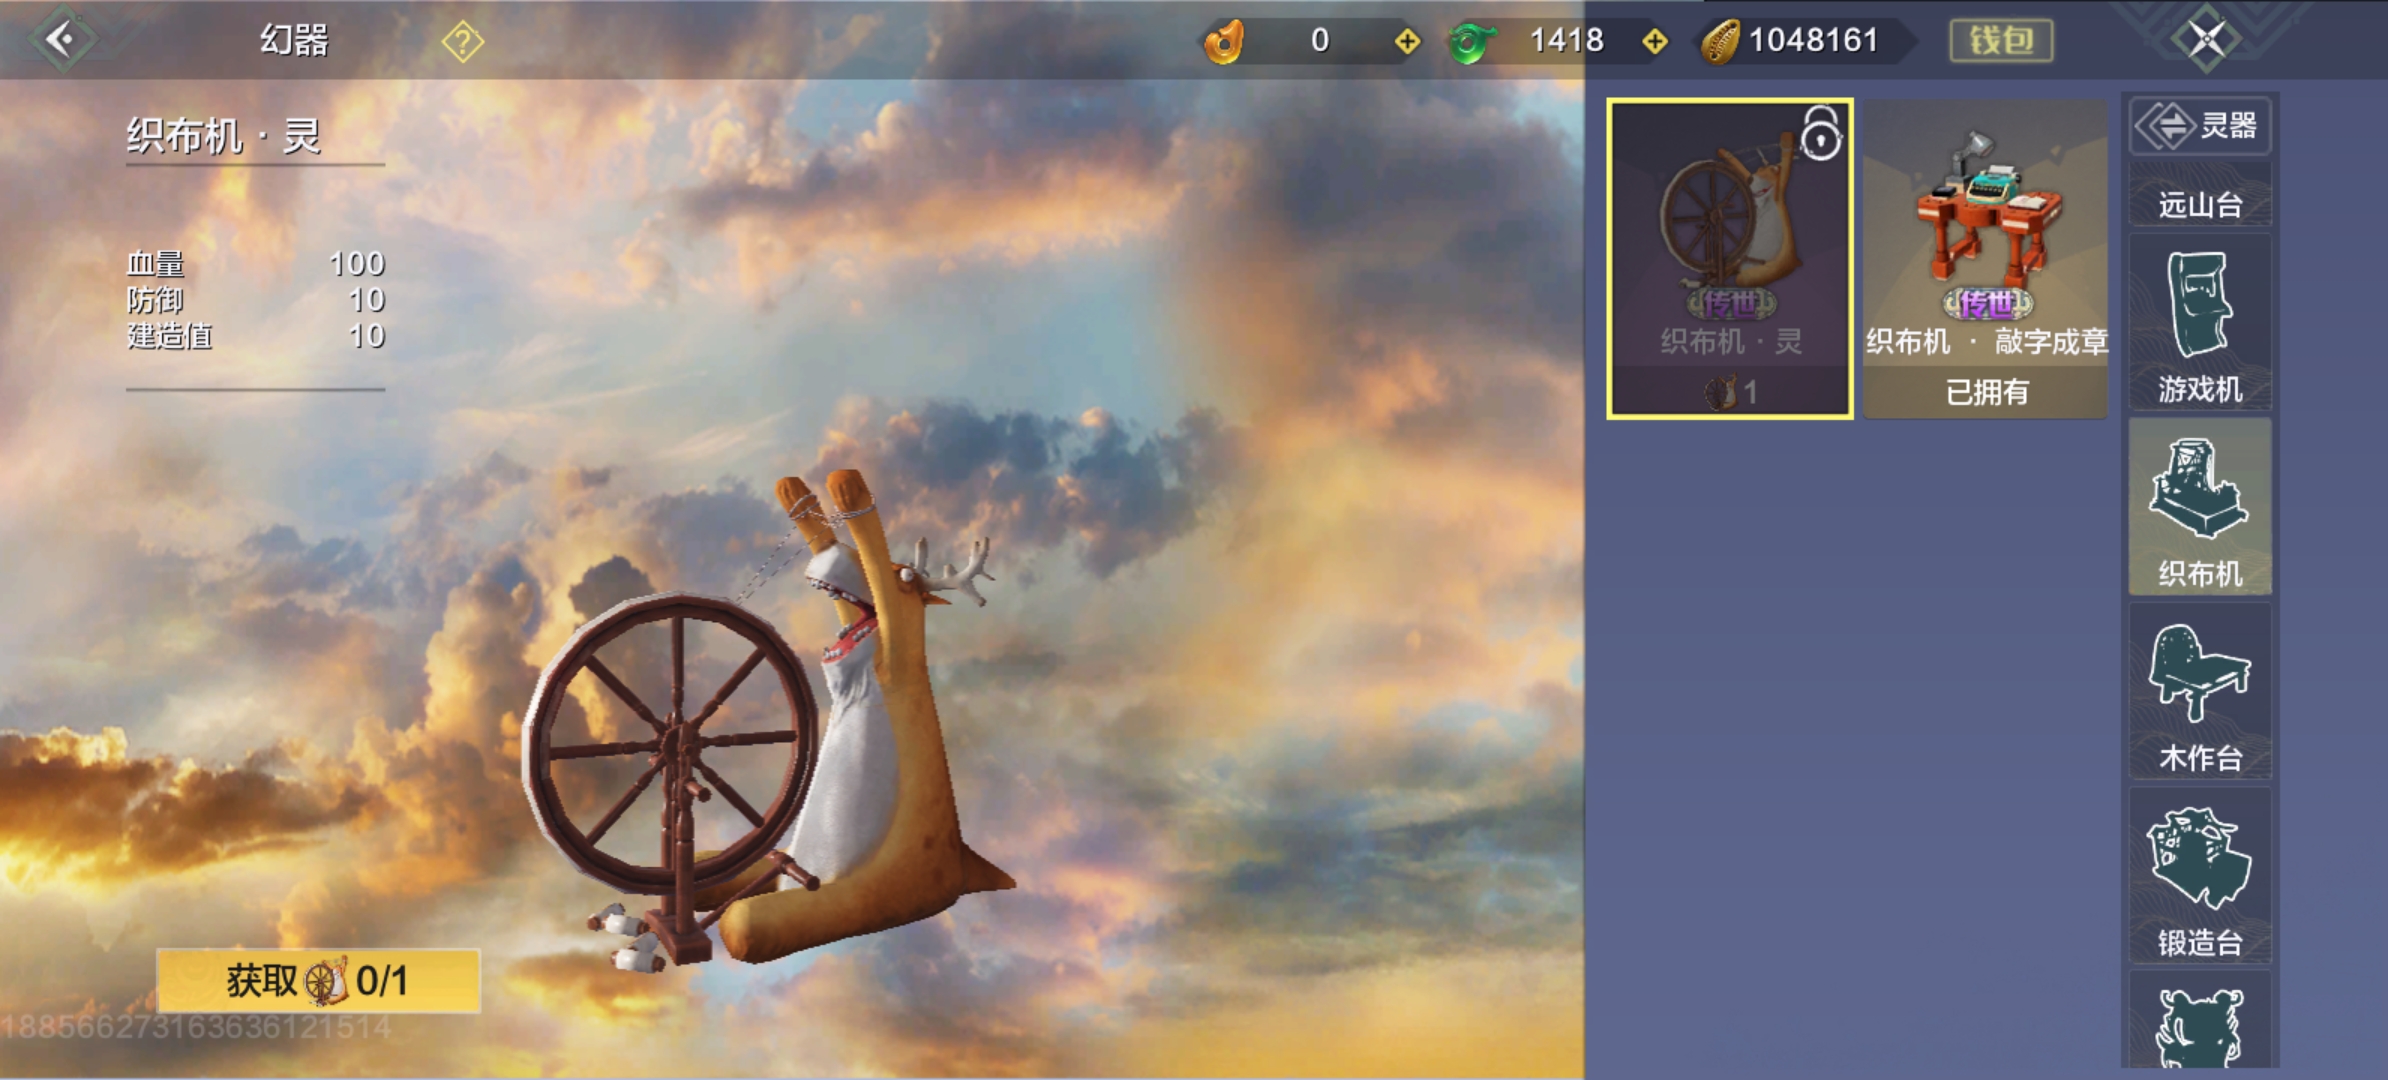Open the 木作台 woodworking category
The height and width of the screenshot is (1080, 2388).
(x=2199, y=692)
